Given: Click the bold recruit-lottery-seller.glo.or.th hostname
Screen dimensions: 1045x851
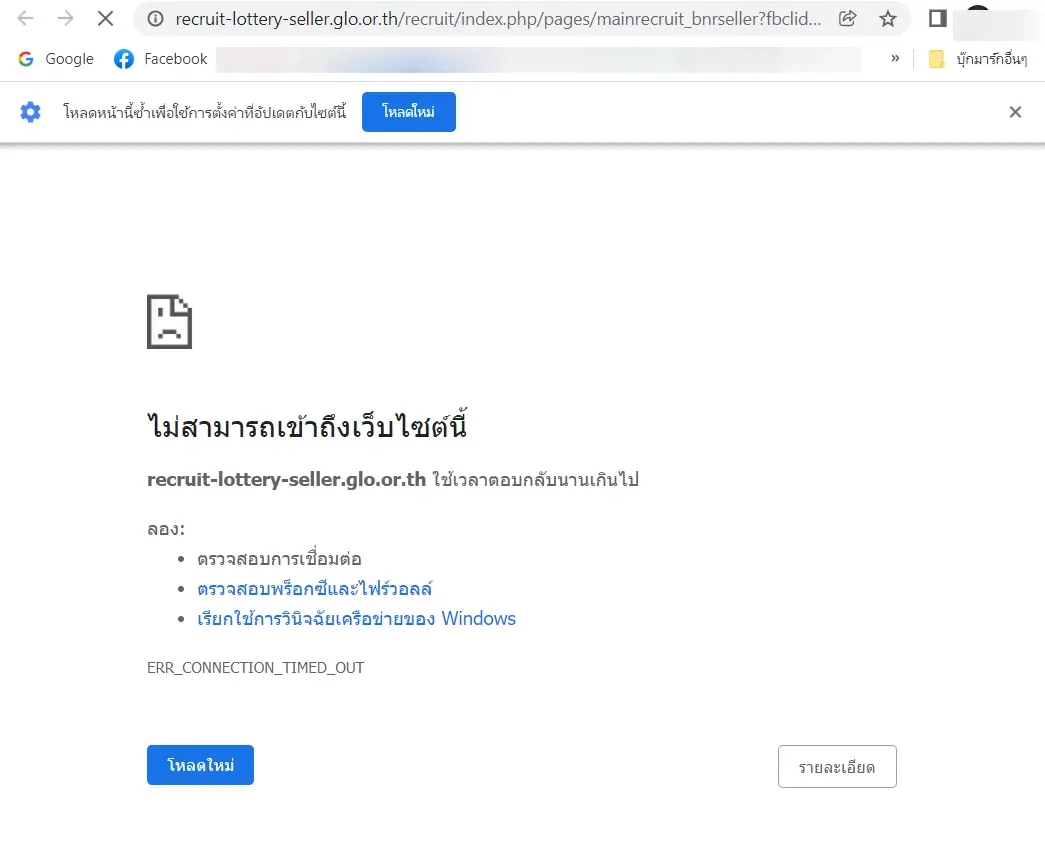Looking at the screenshot, I should point(287,480).
